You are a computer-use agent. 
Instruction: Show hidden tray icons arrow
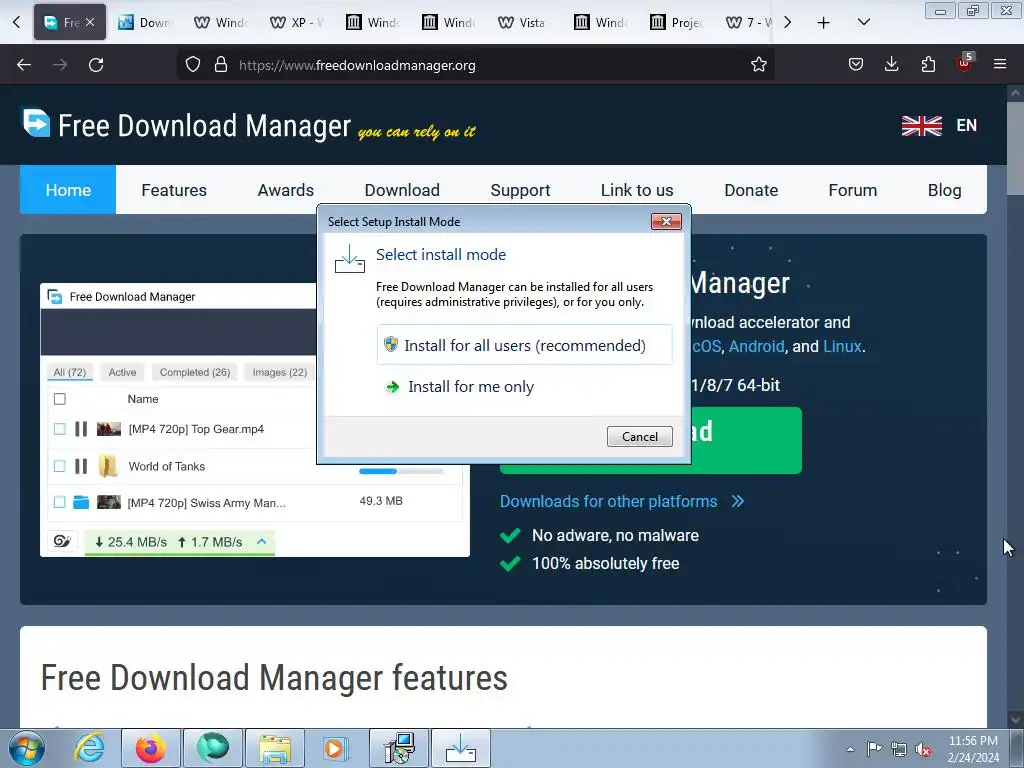coord(850,749)
